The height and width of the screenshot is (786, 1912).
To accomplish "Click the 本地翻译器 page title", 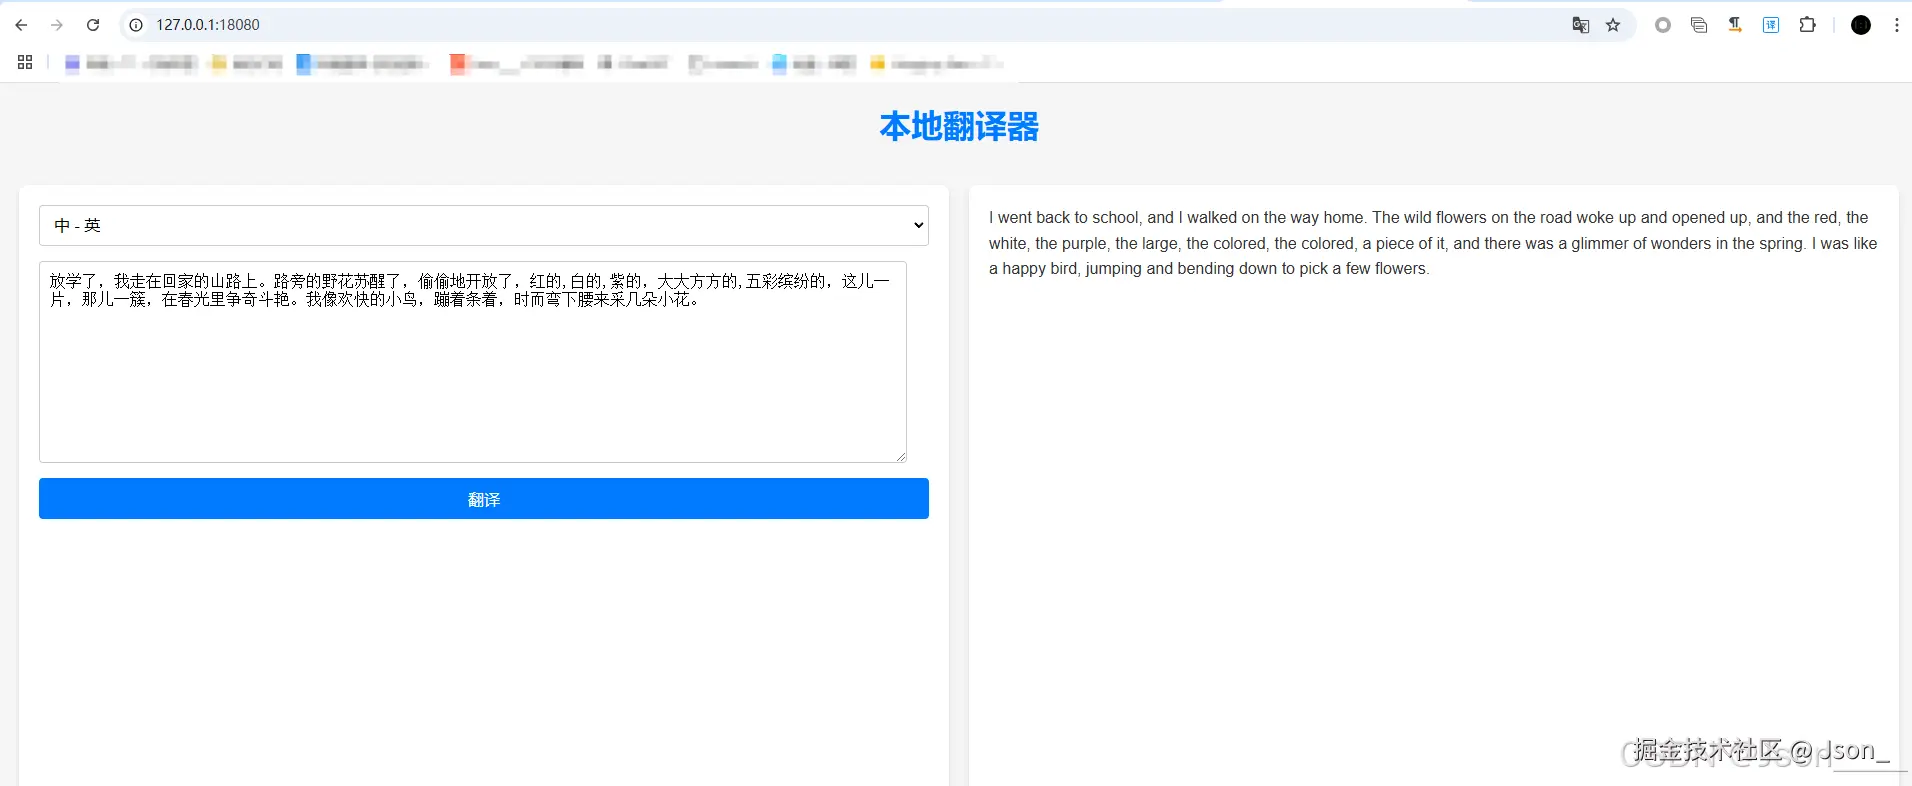I will 959,127.
